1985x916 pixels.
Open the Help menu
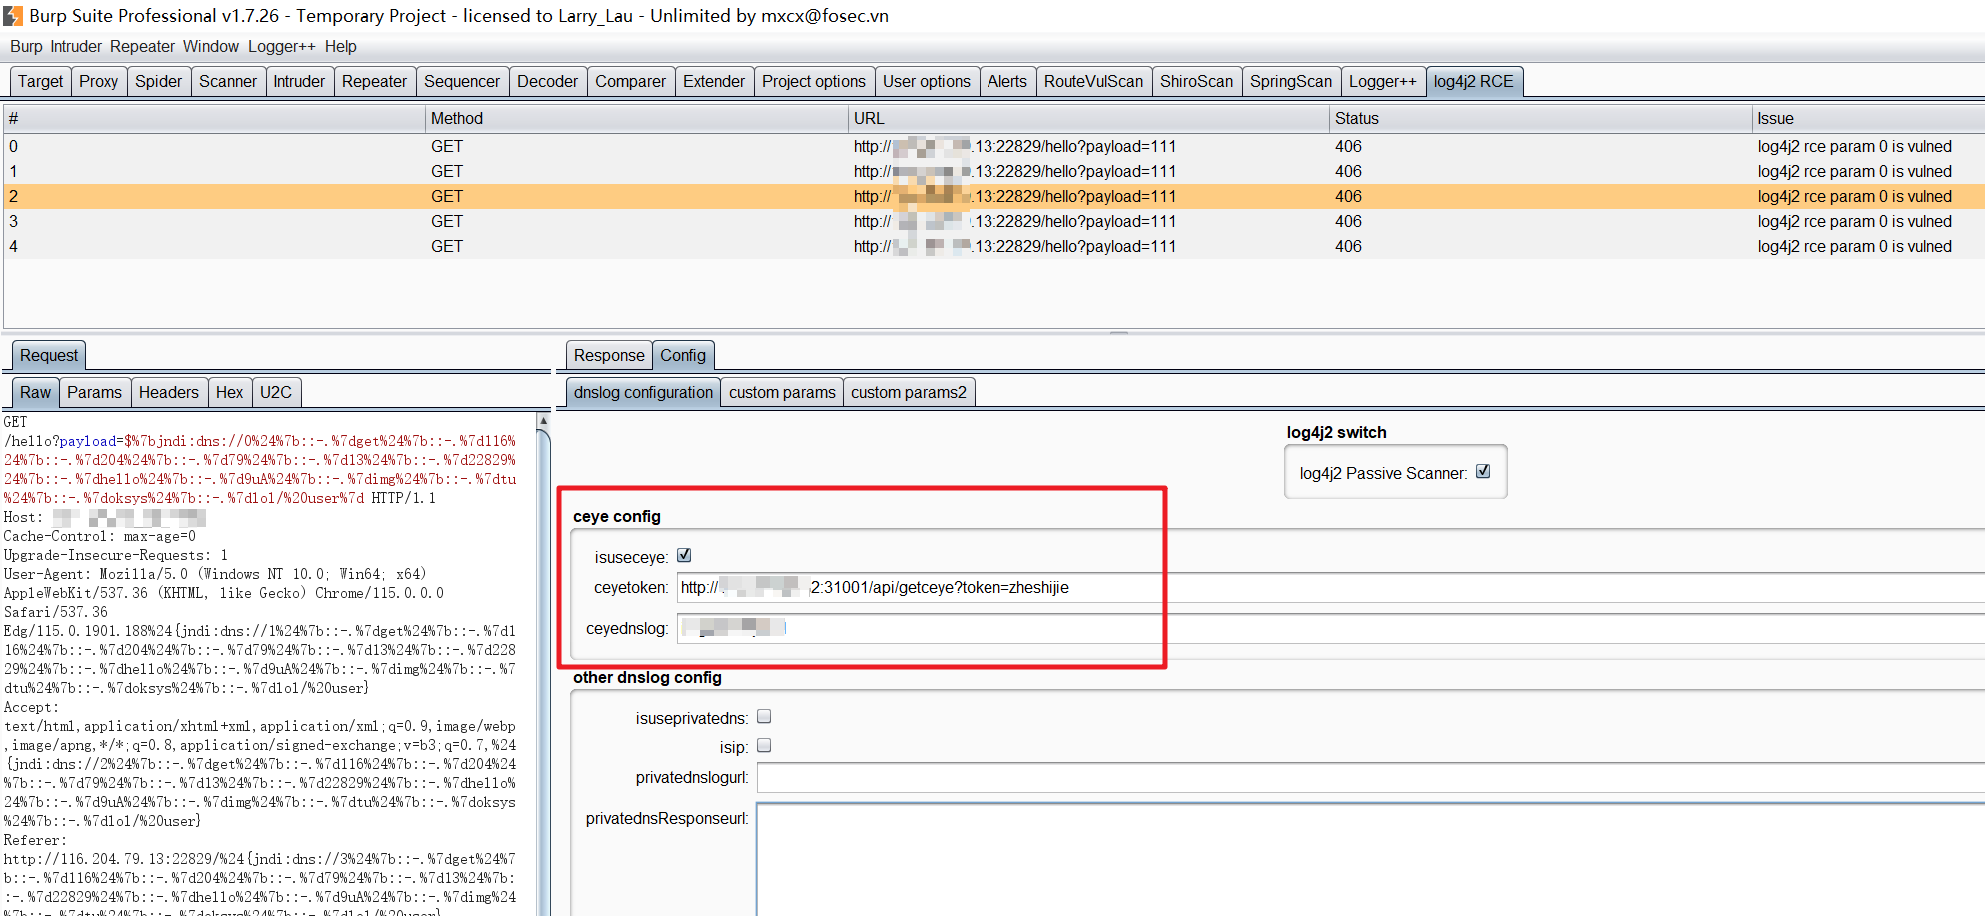[342, 46]
